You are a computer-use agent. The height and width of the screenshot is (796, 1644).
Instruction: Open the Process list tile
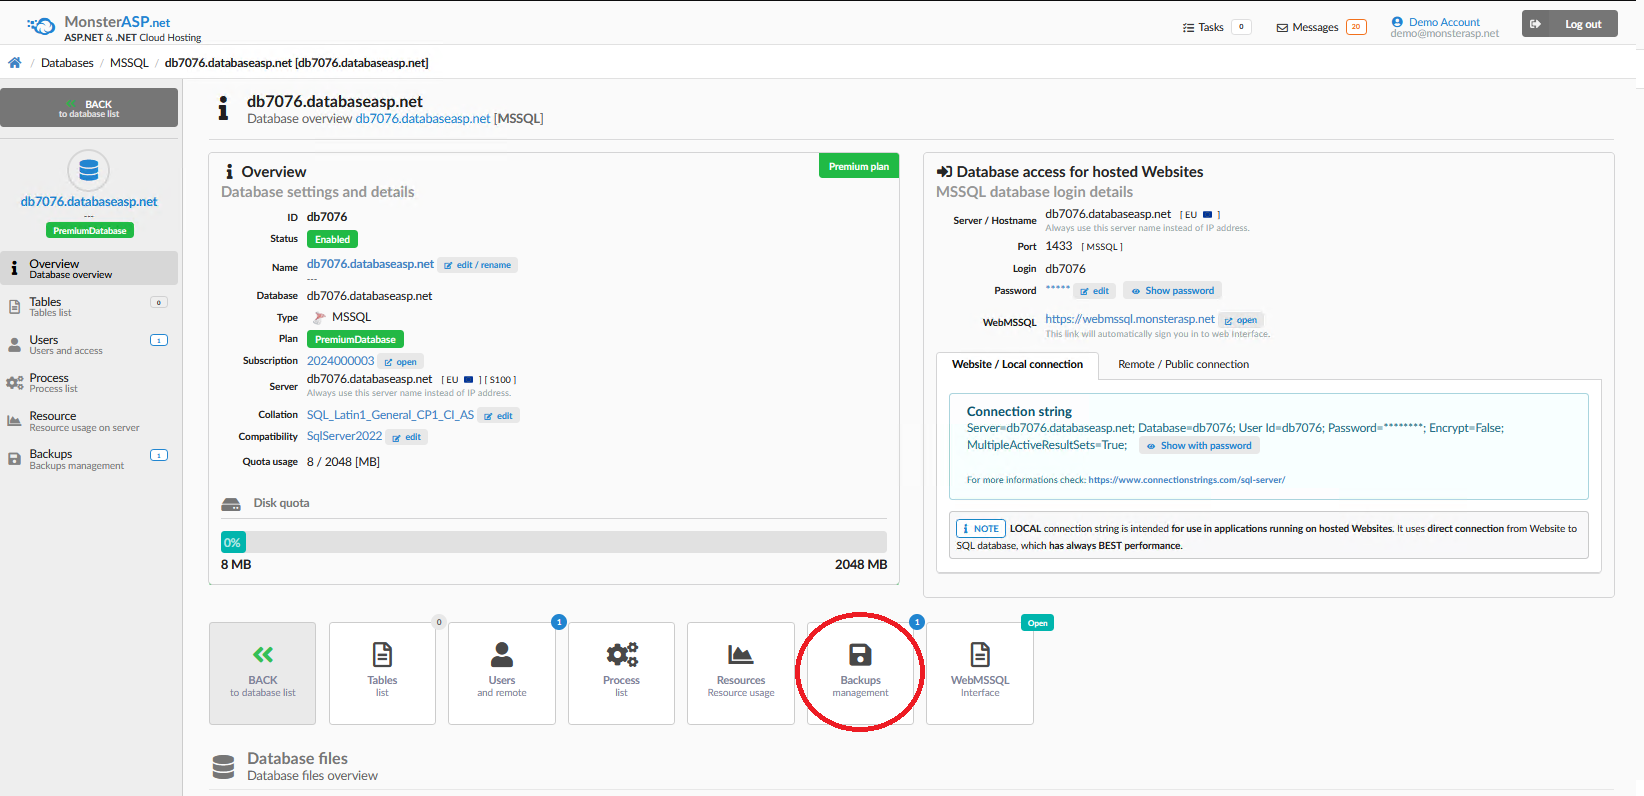[621, 673]
